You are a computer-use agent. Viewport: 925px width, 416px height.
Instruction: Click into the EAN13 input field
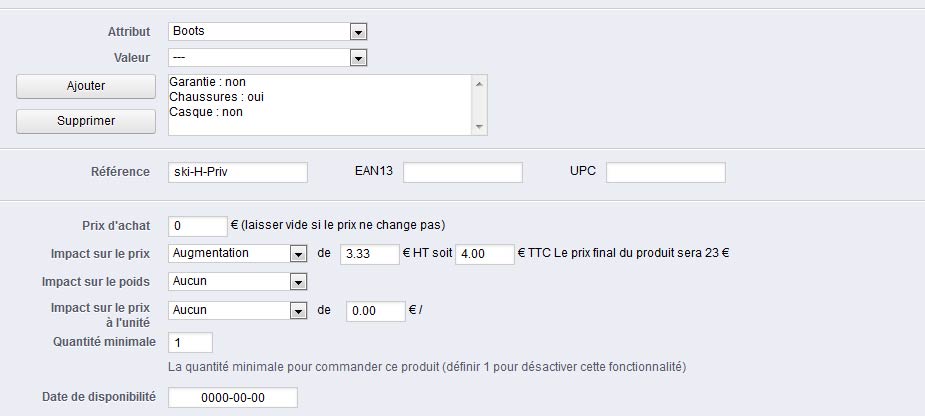(463, 172)
